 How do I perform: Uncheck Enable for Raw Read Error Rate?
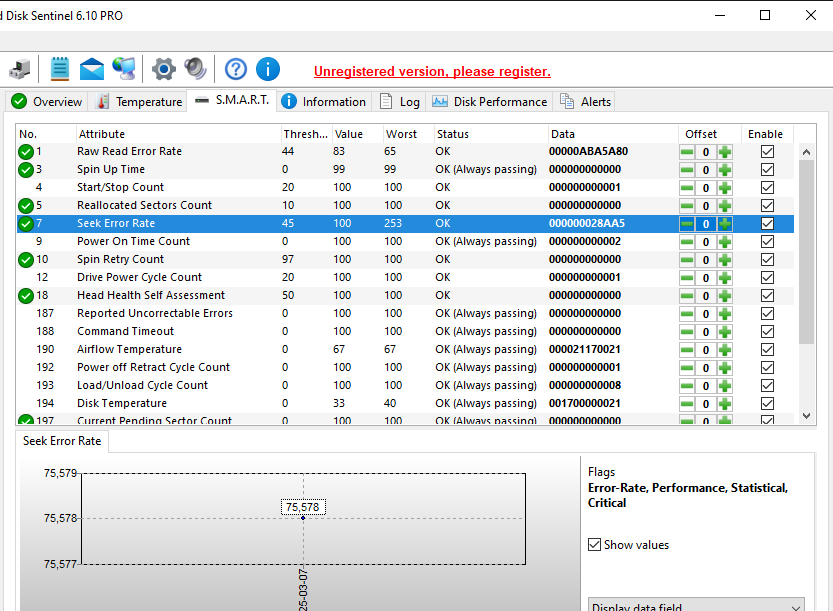coord(767,152)
